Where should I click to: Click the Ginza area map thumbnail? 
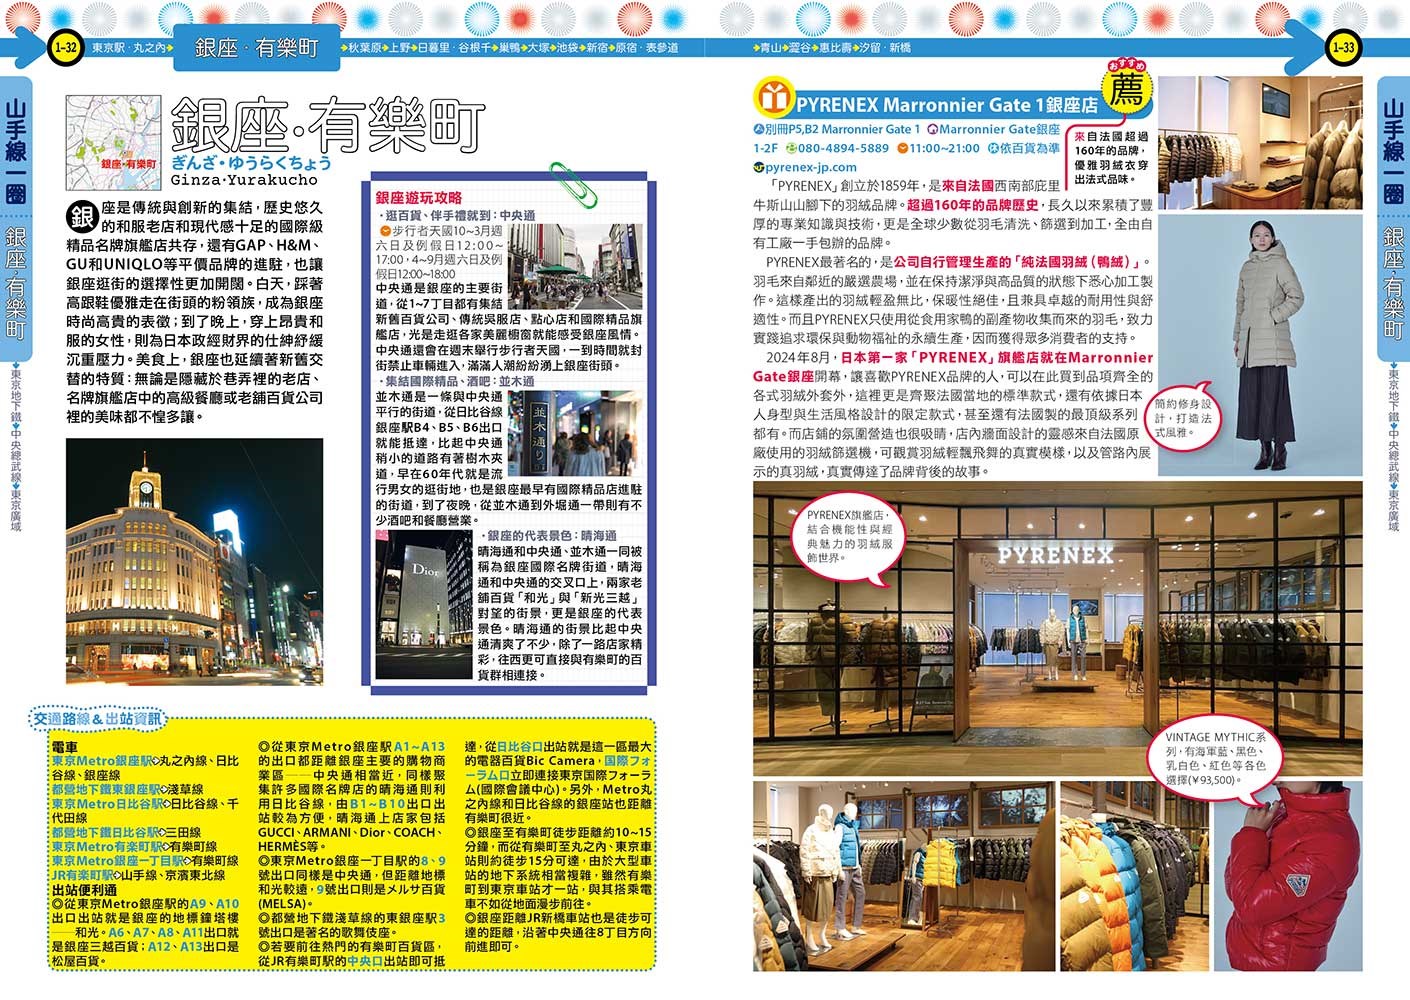(x=113, y=142)
